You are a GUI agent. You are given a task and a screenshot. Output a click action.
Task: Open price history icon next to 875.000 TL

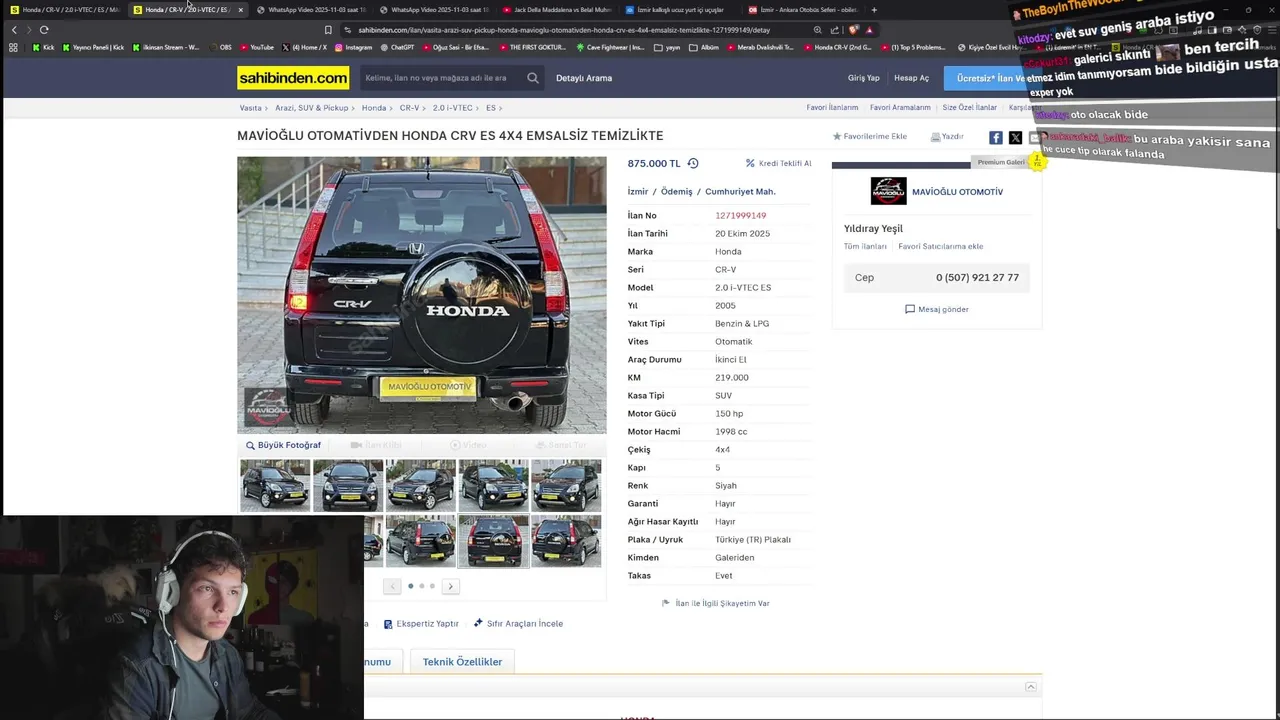tap(693, 163)
